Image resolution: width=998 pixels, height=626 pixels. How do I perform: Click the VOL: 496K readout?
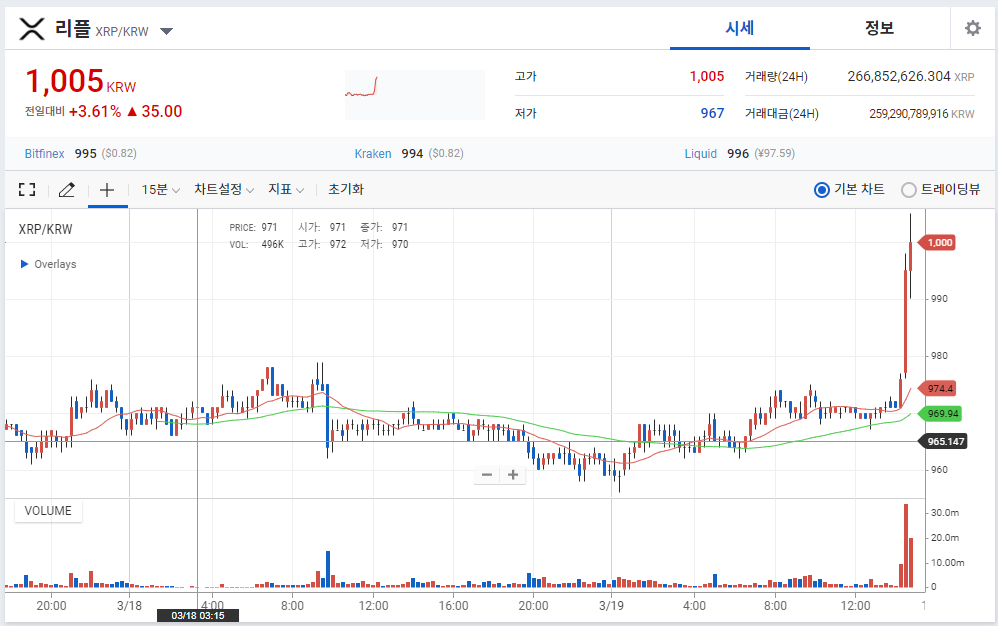pyautogui.click(x=257, y=244)
